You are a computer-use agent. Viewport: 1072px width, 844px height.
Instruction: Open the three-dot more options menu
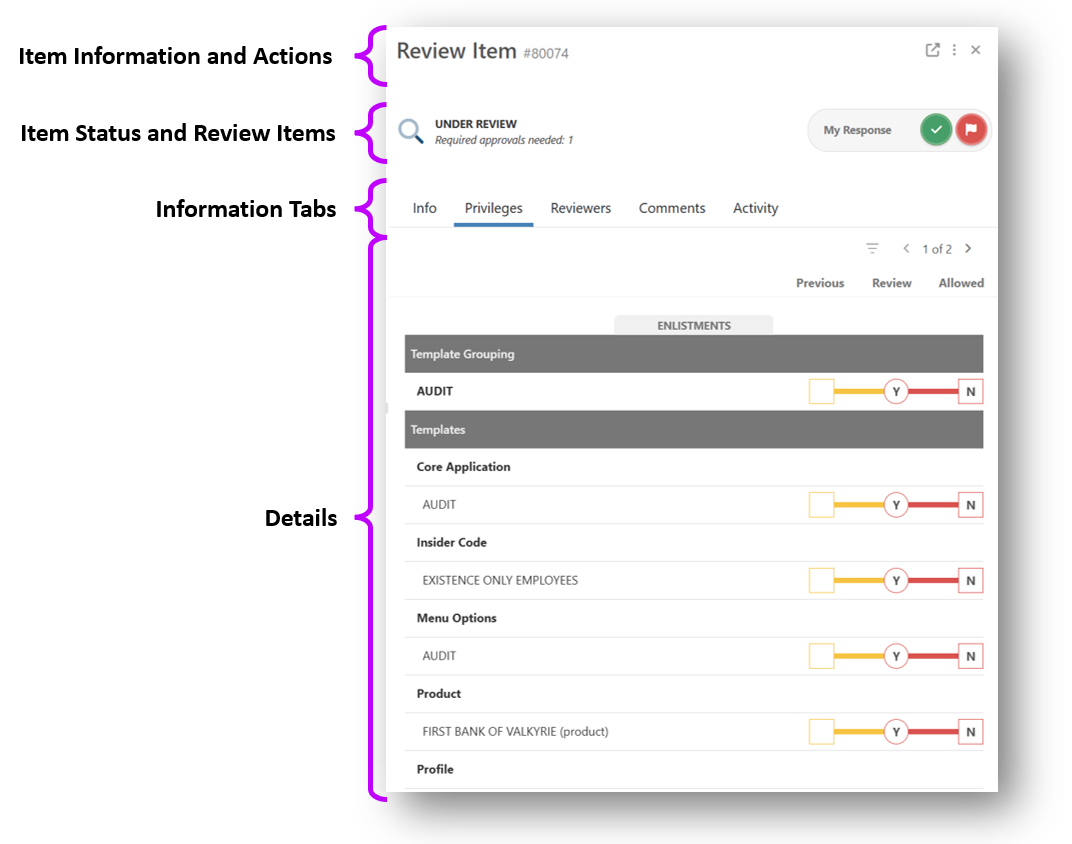coord(954,50)
